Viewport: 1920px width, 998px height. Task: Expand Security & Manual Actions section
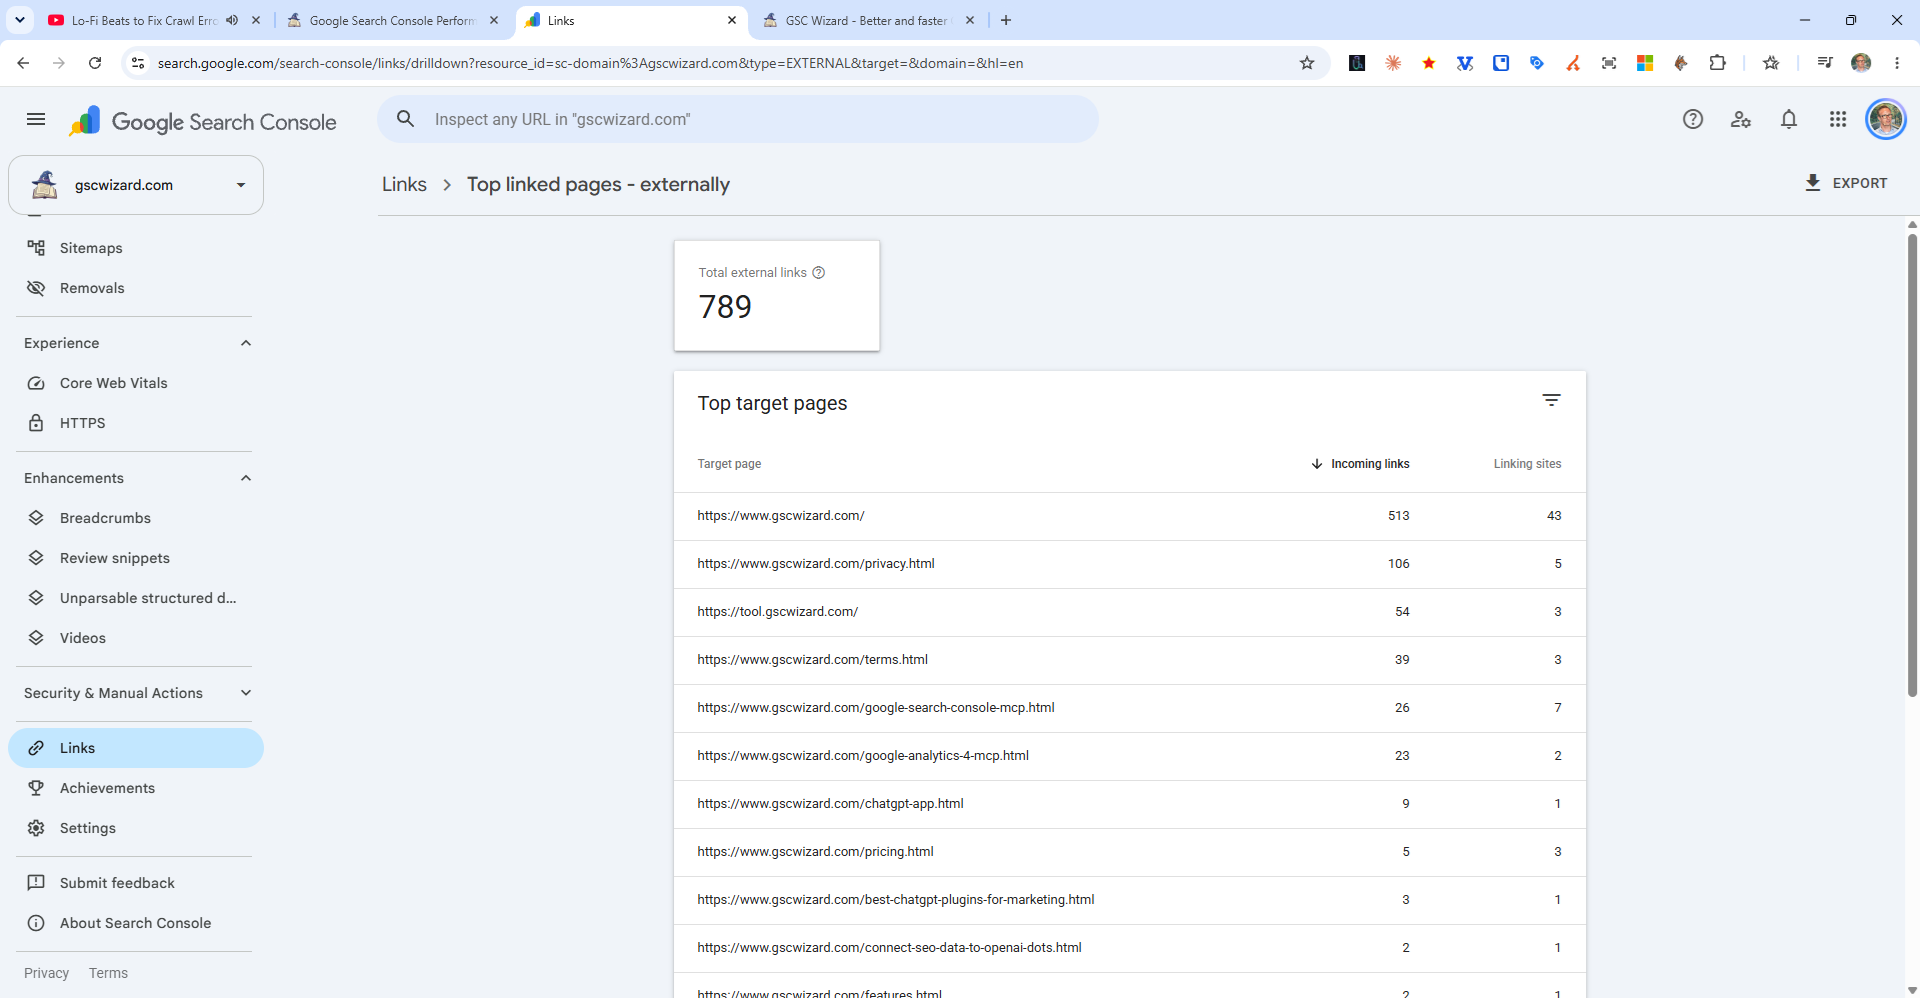(246, 693)
